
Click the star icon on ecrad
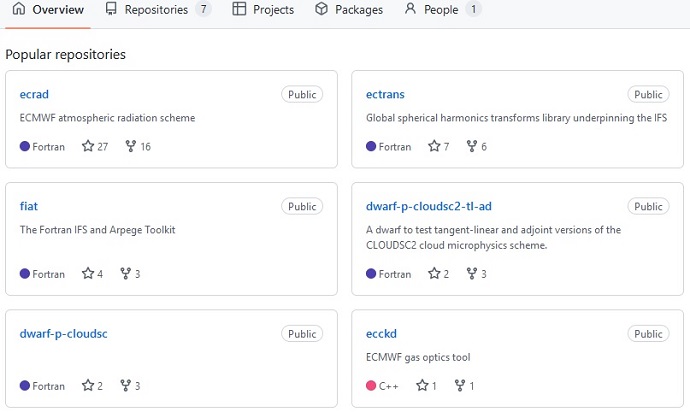point(88,146)
